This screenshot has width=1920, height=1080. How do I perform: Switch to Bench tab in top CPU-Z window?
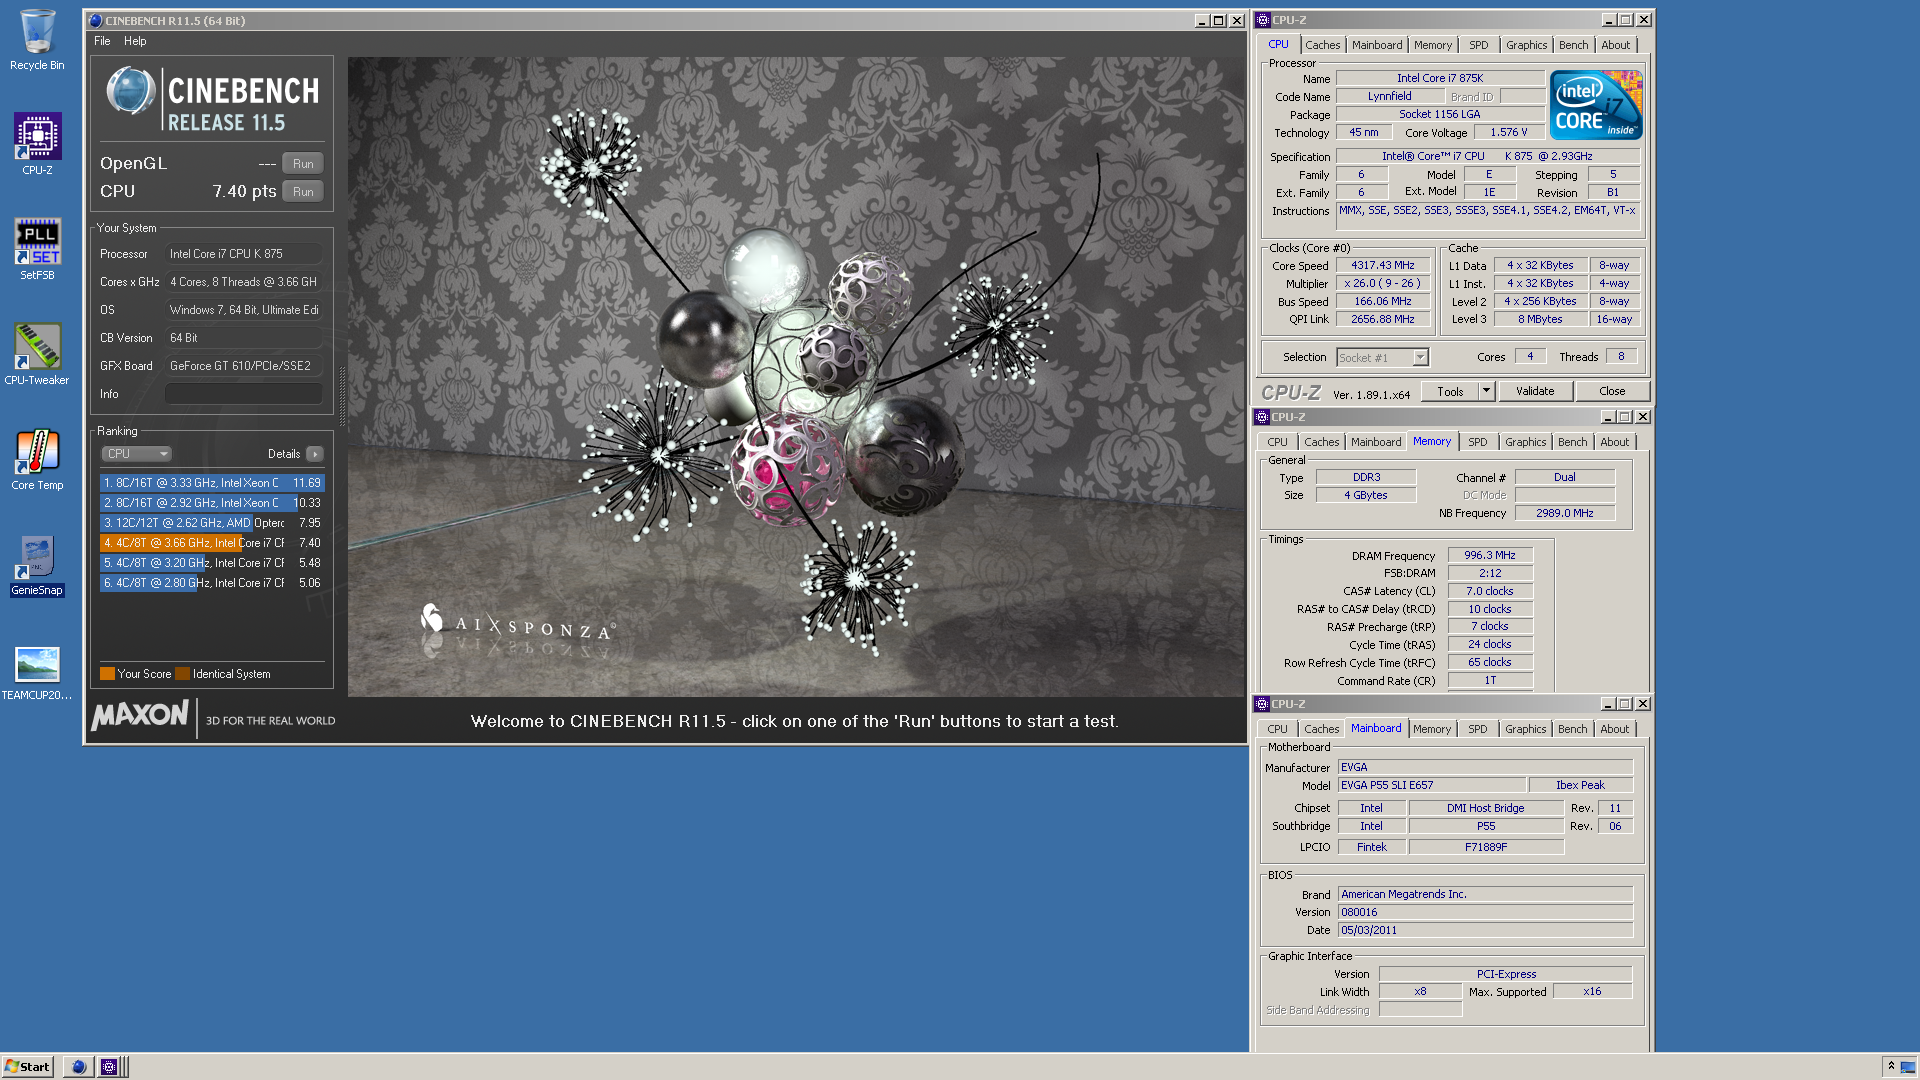pyautogui.click(x=1573, y=45)
